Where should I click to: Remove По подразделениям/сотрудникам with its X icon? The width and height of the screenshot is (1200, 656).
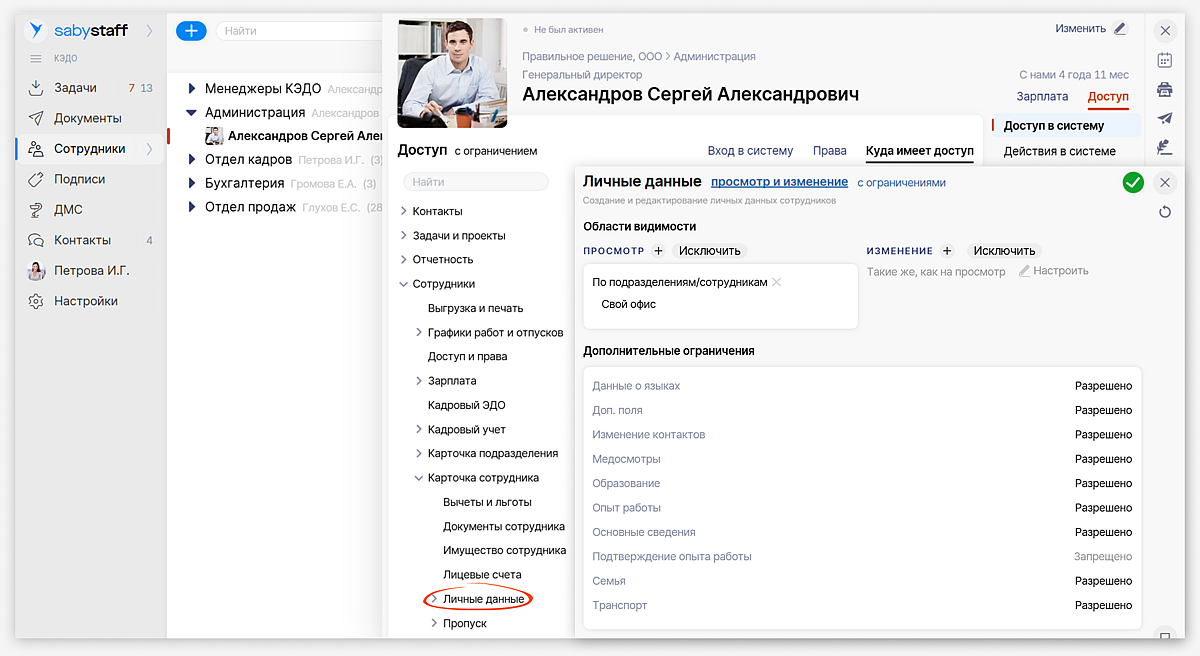coord(777,282)
